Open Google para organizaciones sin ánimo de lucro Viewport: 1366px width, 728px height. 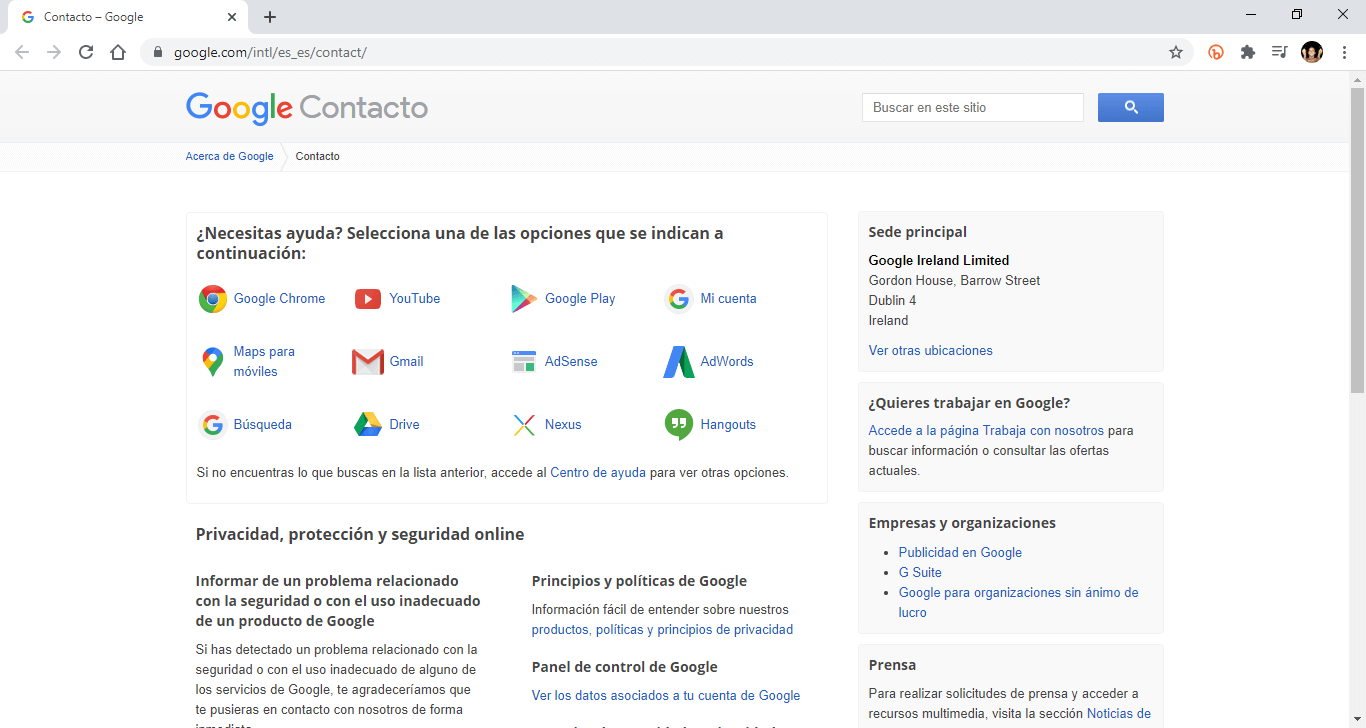pos(1018,603)
